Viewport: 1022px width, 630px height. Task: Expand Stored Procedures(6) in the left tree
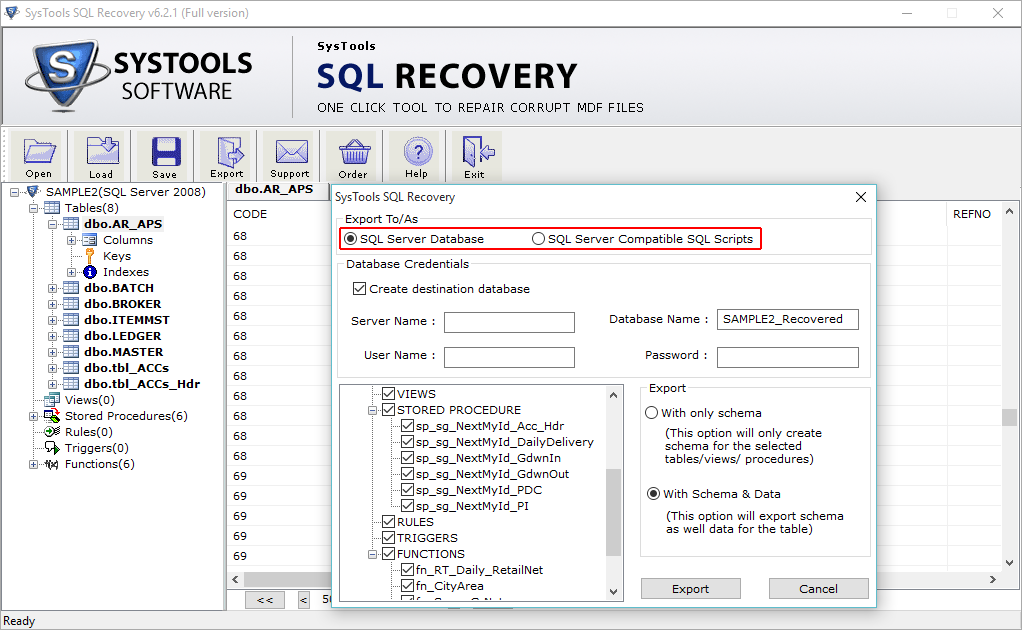(33, 416)
